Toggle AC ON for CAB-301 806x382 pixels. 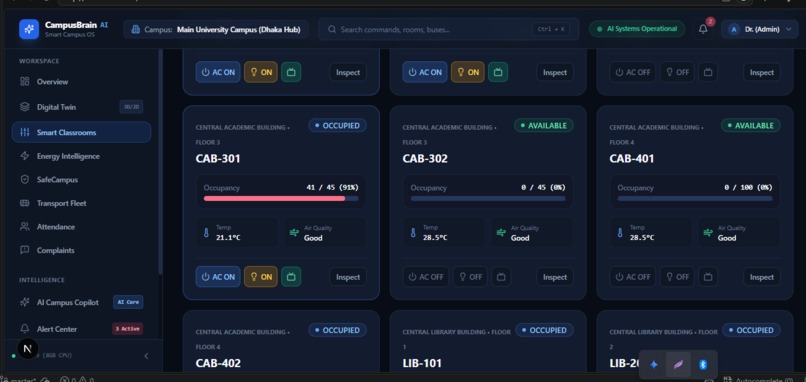[218, 277]
